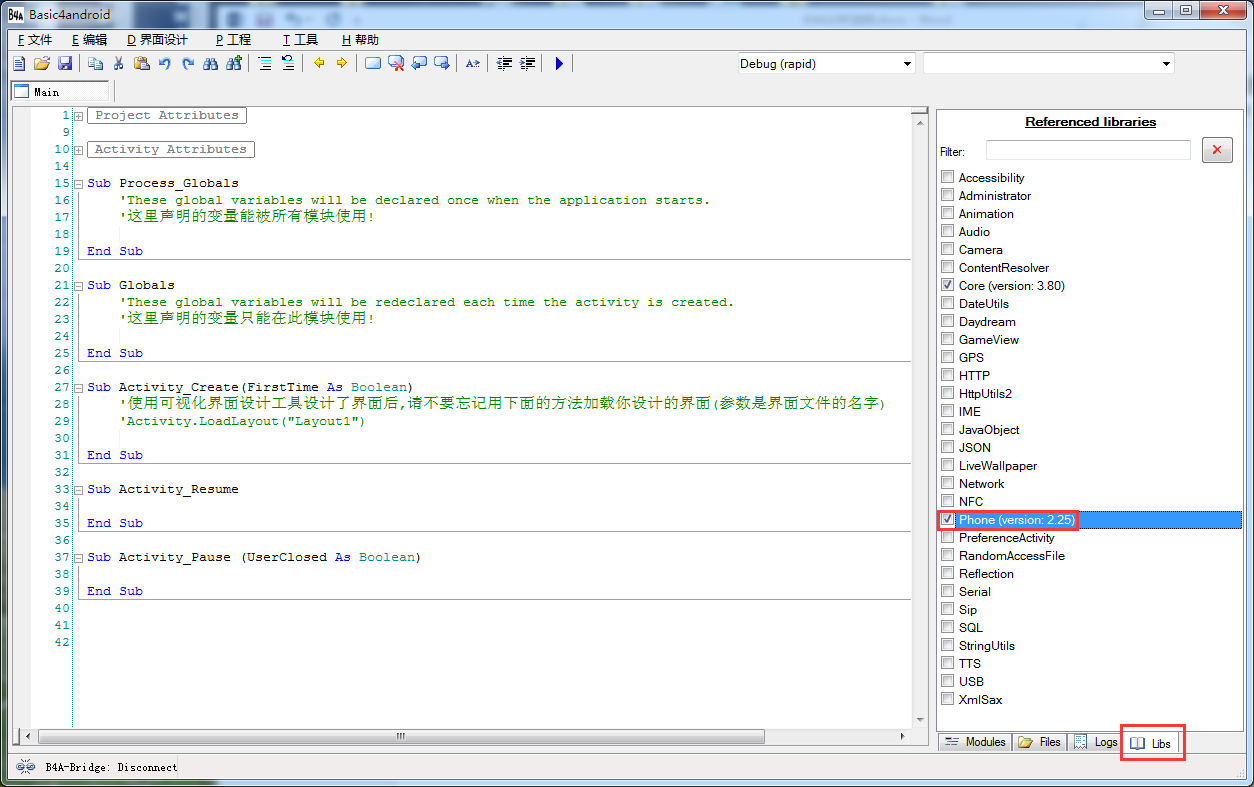
Task: Expand the Project Attributes region
Action: 78,116
